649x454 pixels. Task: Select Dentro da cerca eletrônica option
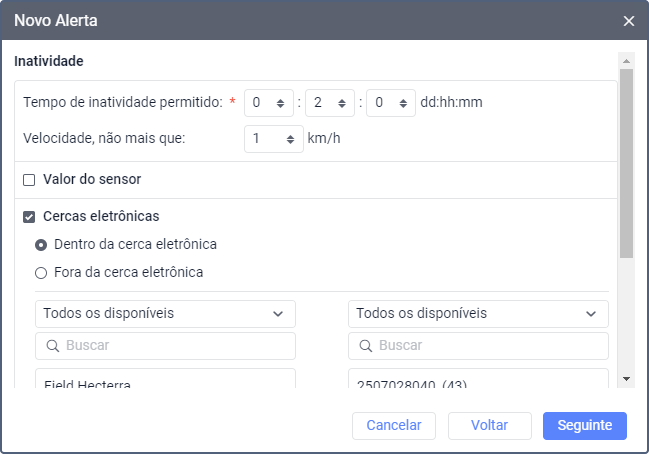(41, 244)
